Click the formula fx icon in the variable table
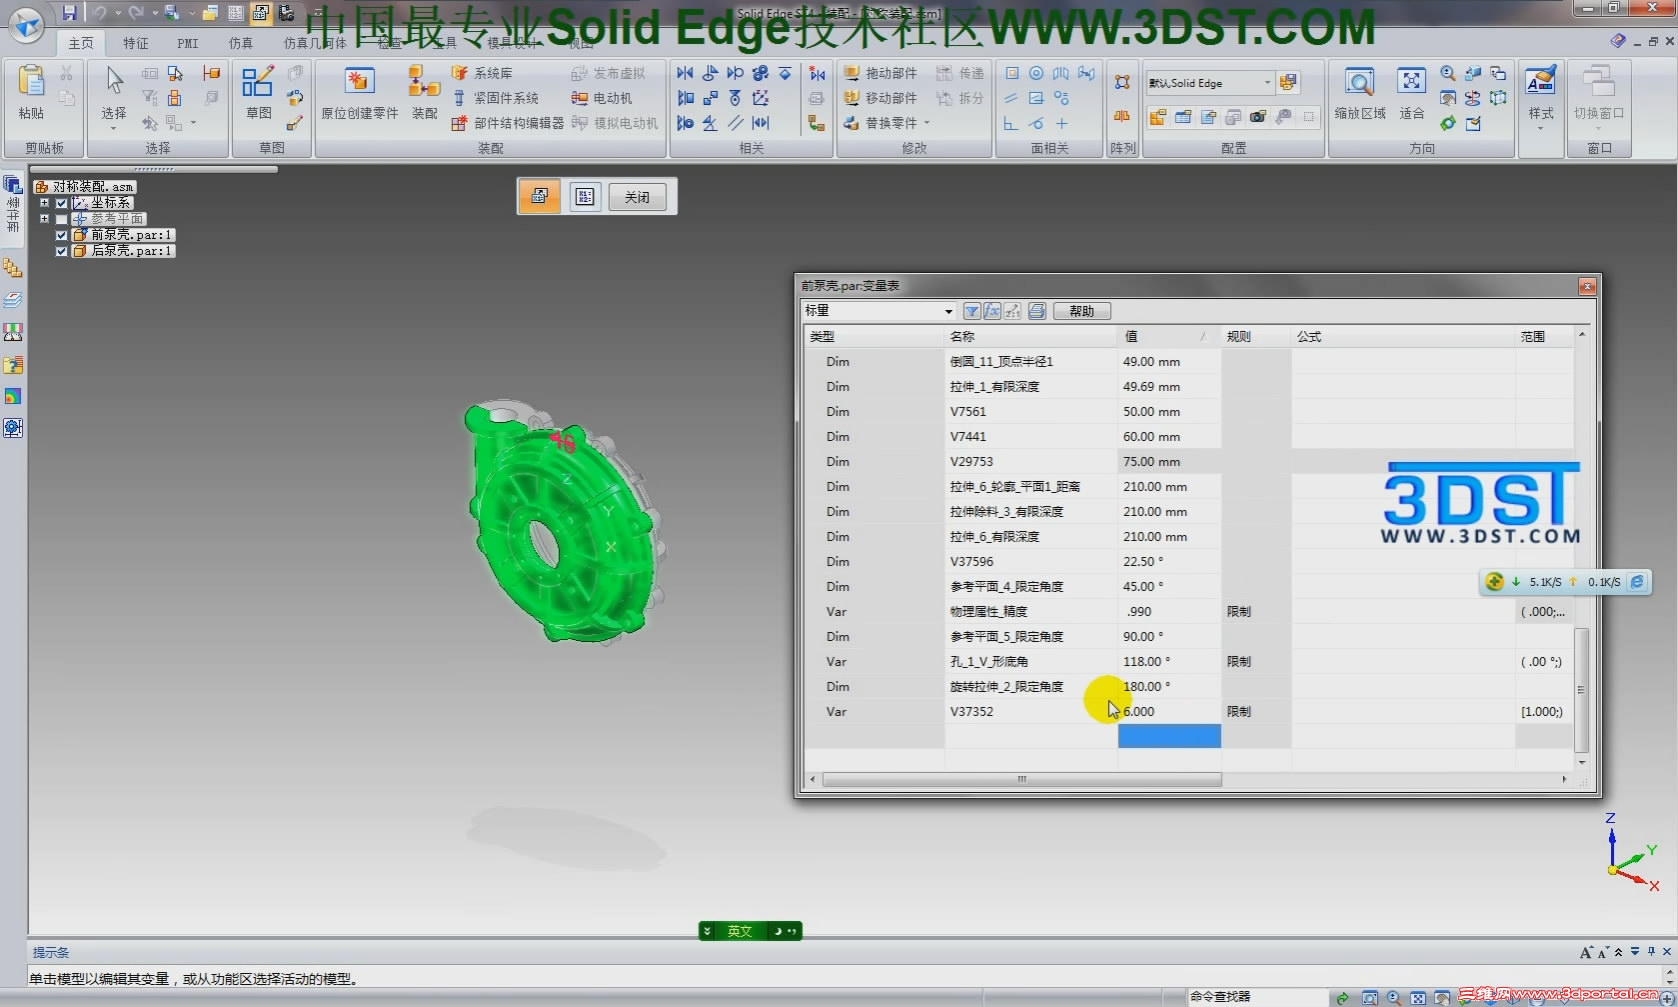The image size is (1678, 1007). click(991, 311)
